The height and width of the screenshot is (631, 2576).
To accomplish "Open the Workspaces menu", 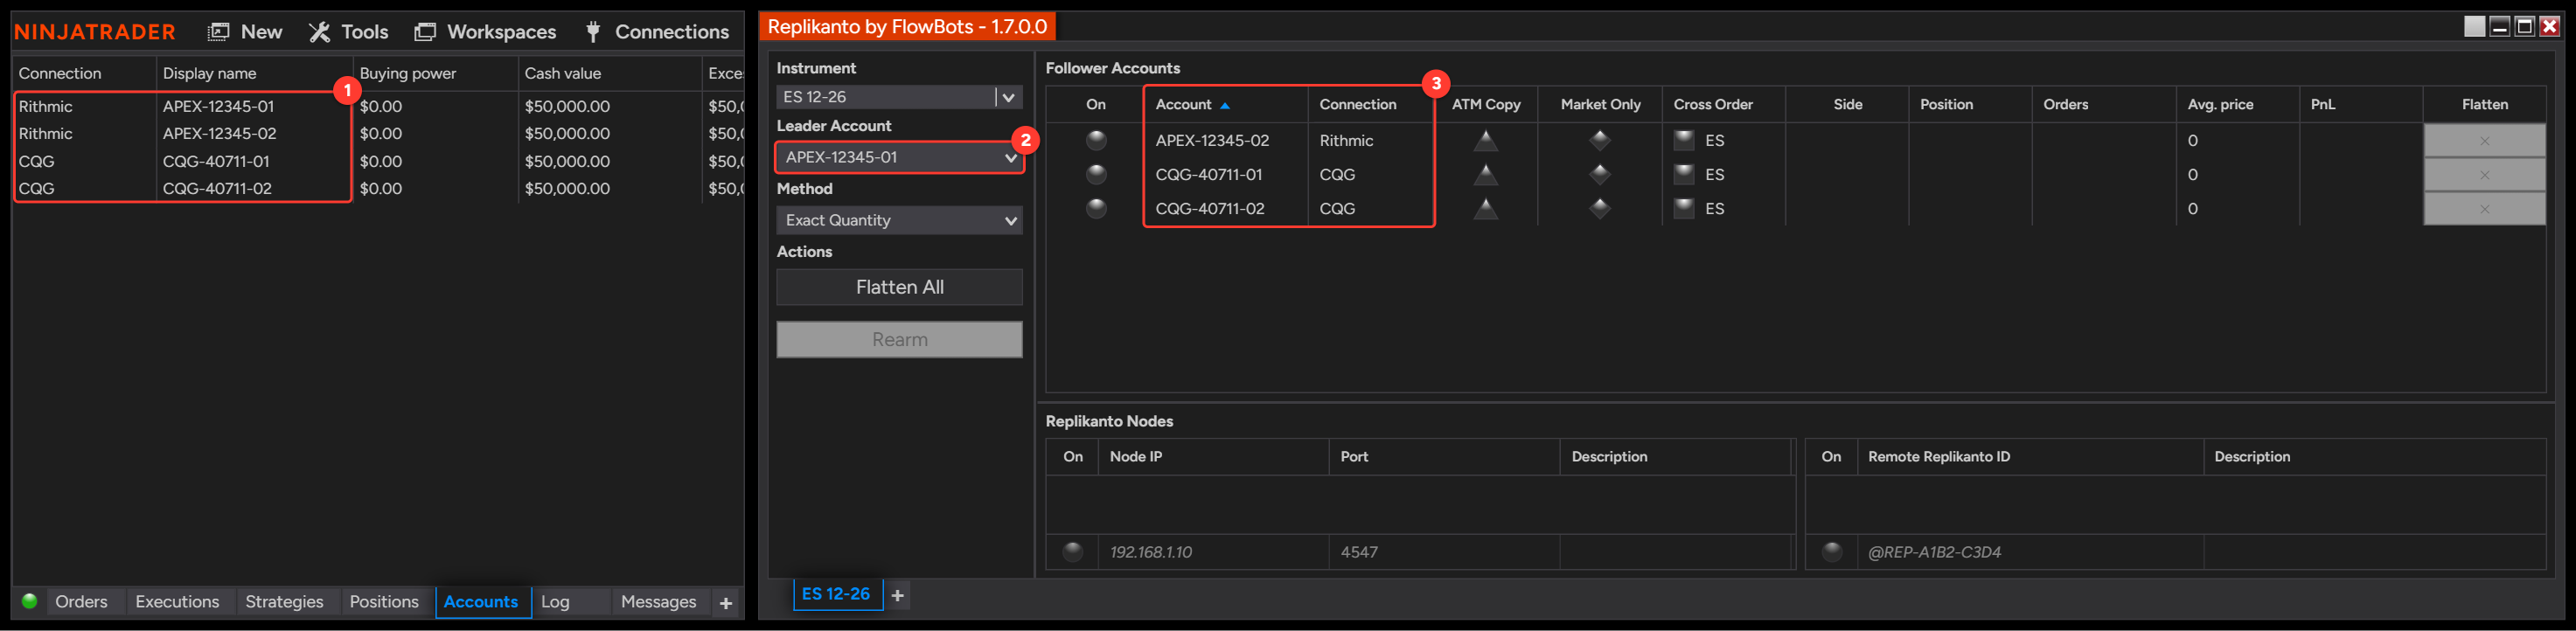I will (x=486, y=32).
